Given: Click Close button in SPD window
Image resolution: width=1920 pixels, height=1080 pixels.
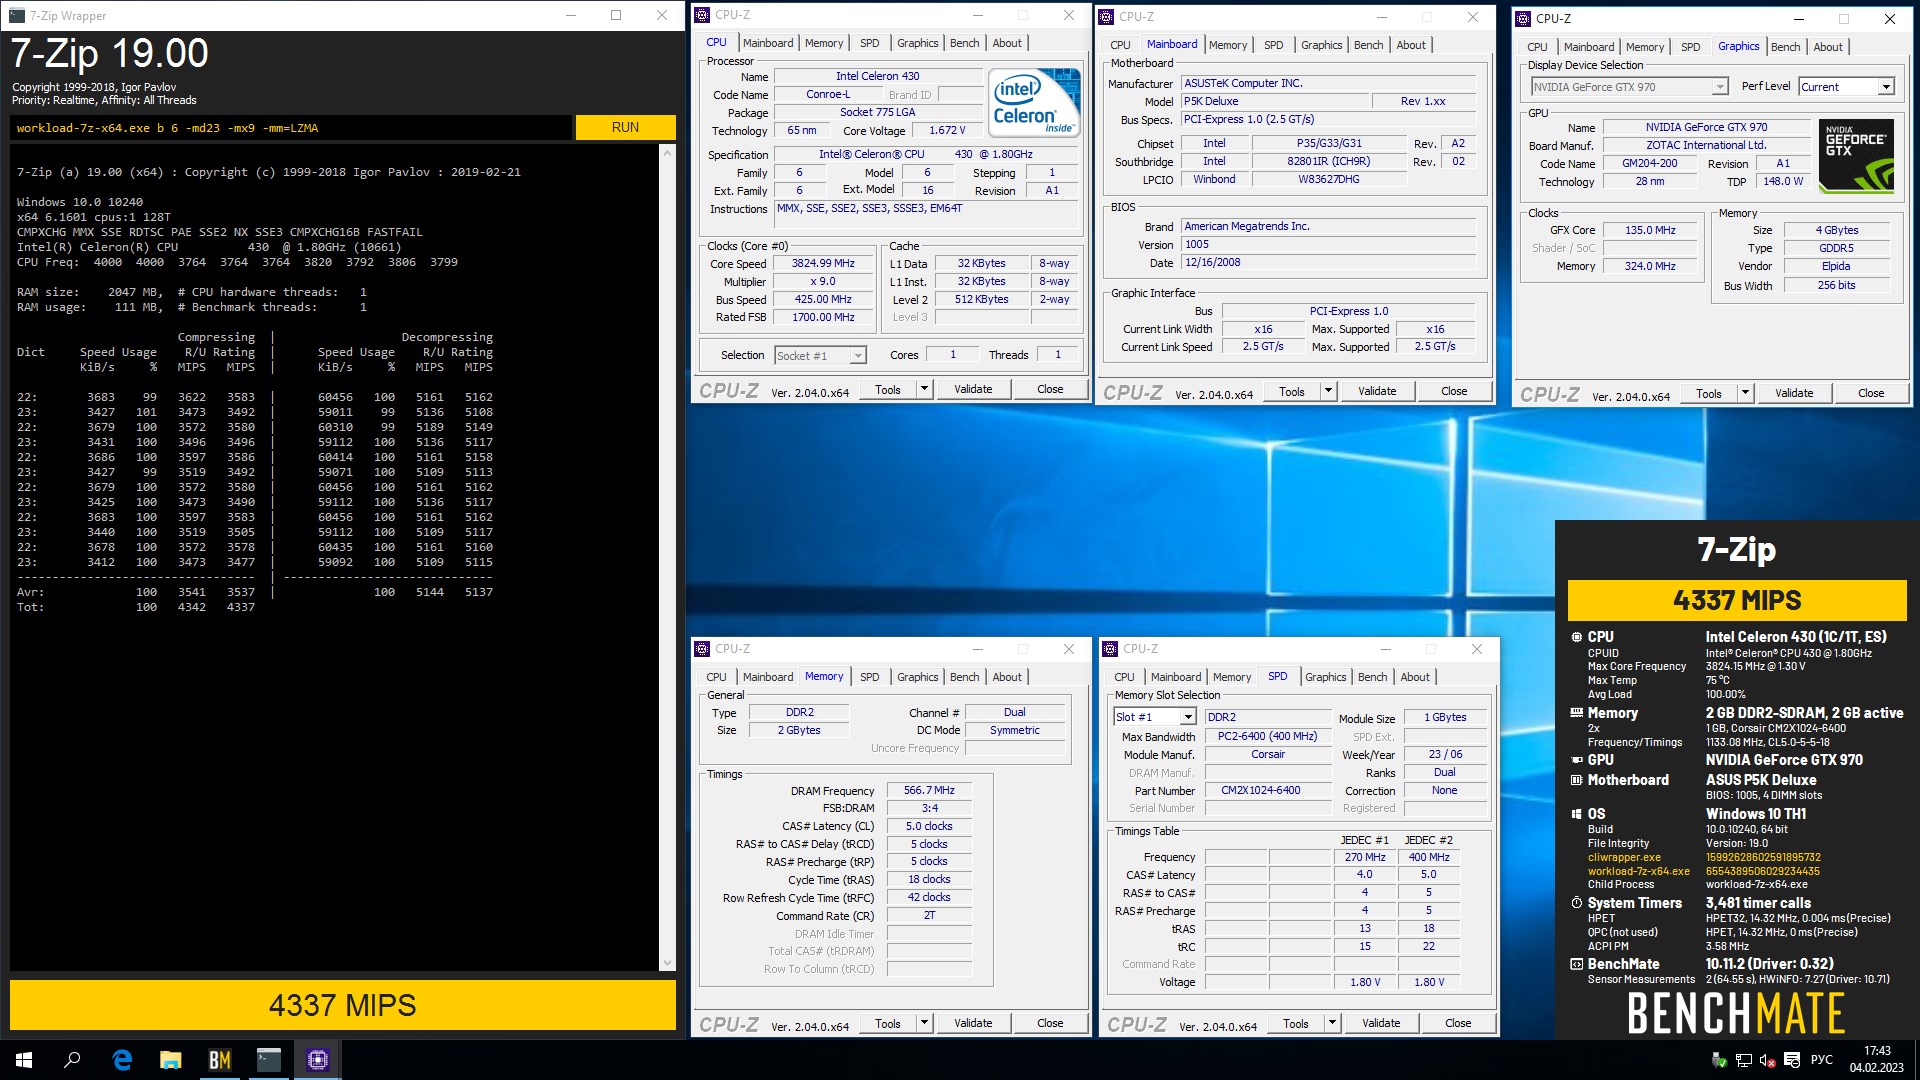Looking at the screenshot, I should [1458, 1023].
